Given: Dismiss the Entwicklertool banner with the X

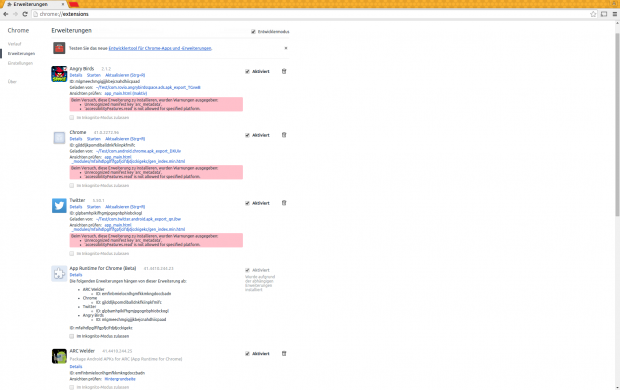Looking at the screenshot, I should tap(286, 48).
